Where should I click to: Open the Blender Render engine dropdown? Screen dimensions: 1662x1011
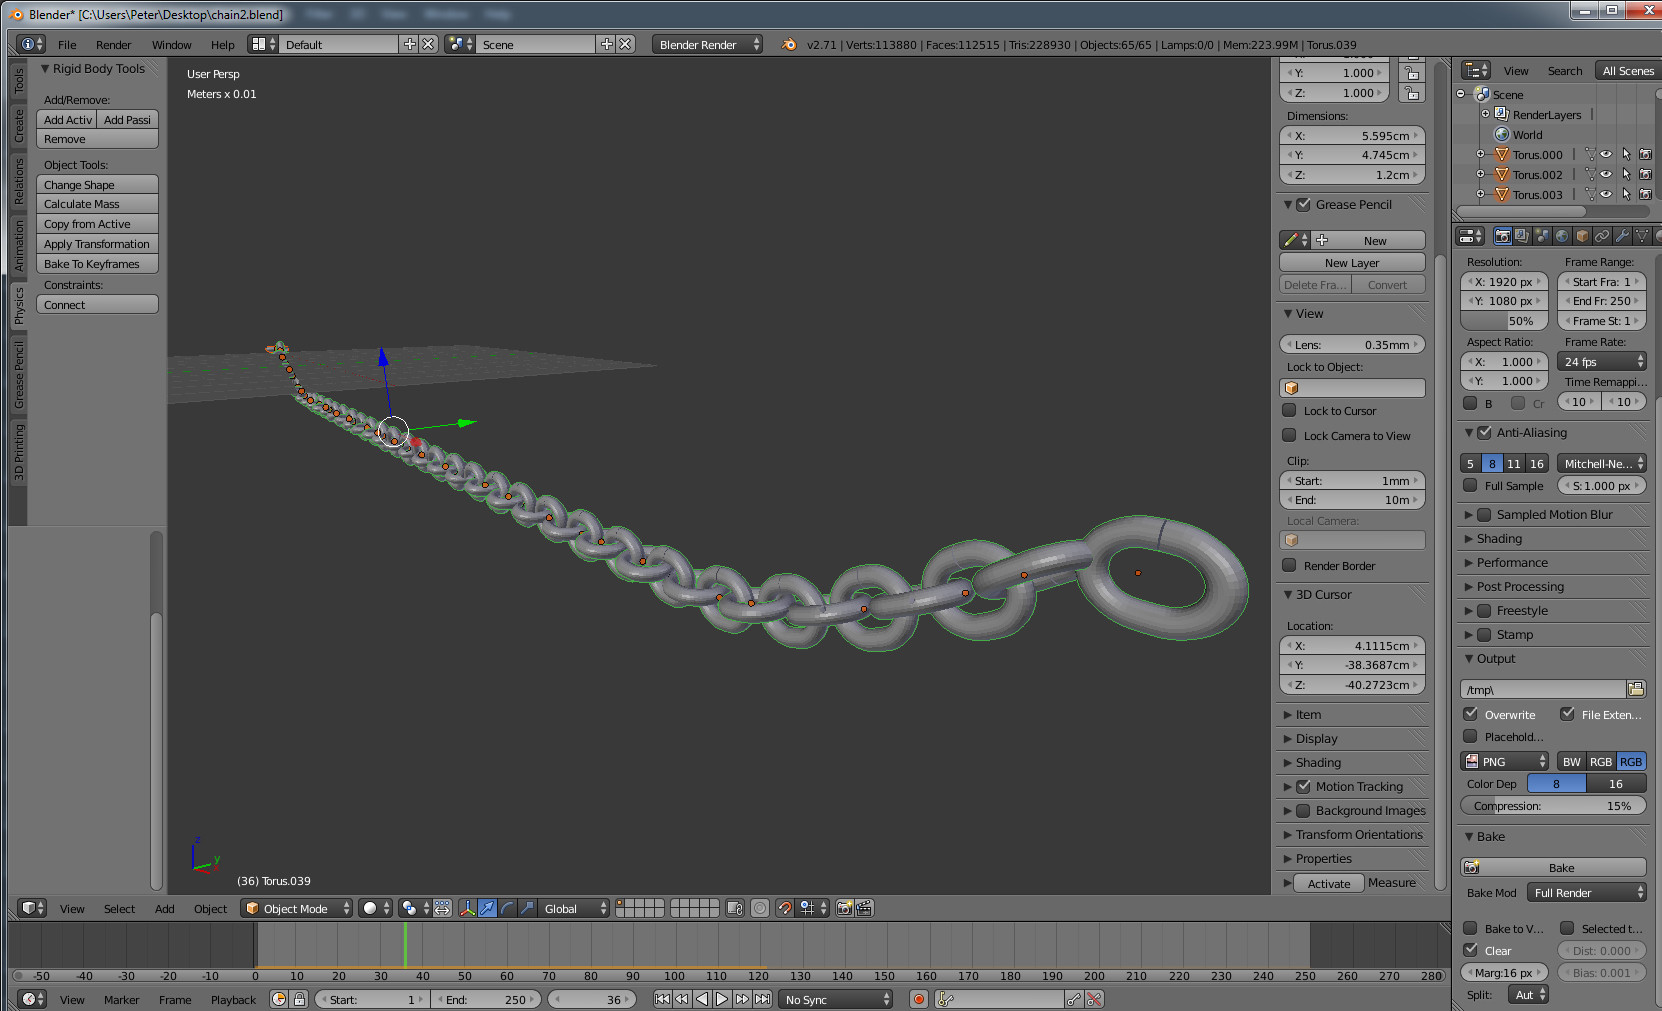pos(708,44)
